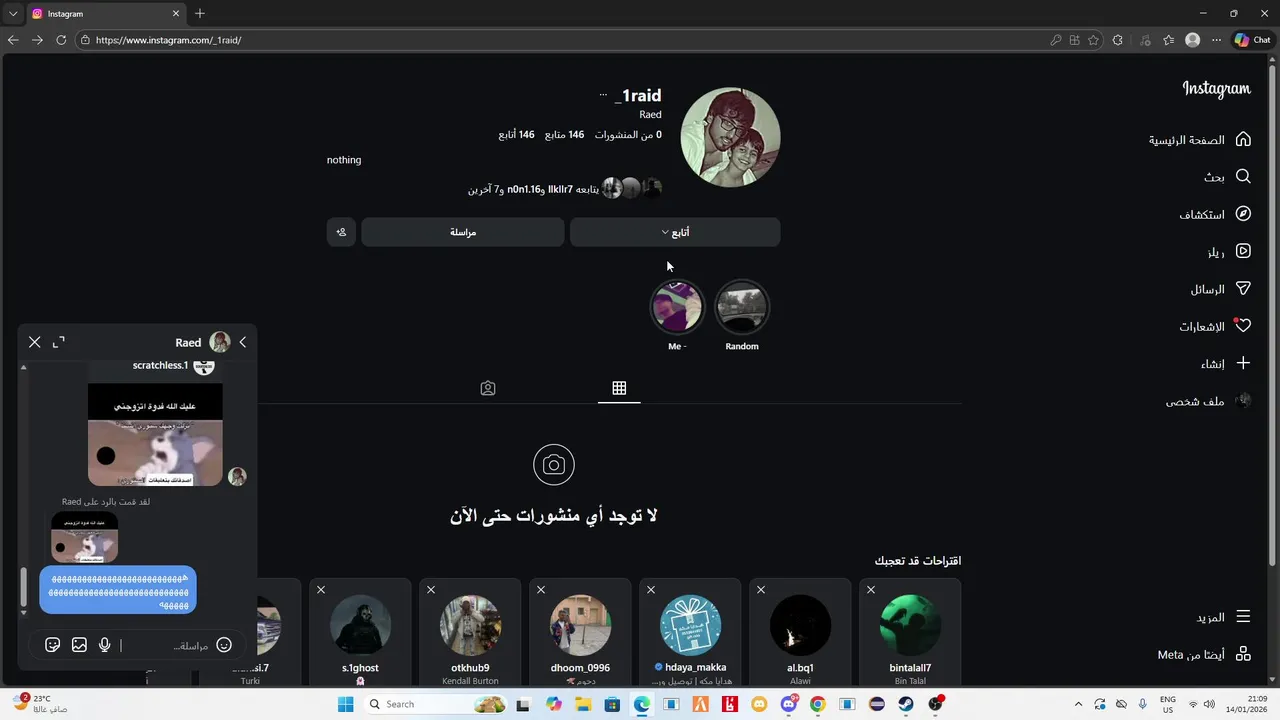Open Steam from the taskbar
The width and height of the screenshot is (1280, 720).
click(906, 704)
